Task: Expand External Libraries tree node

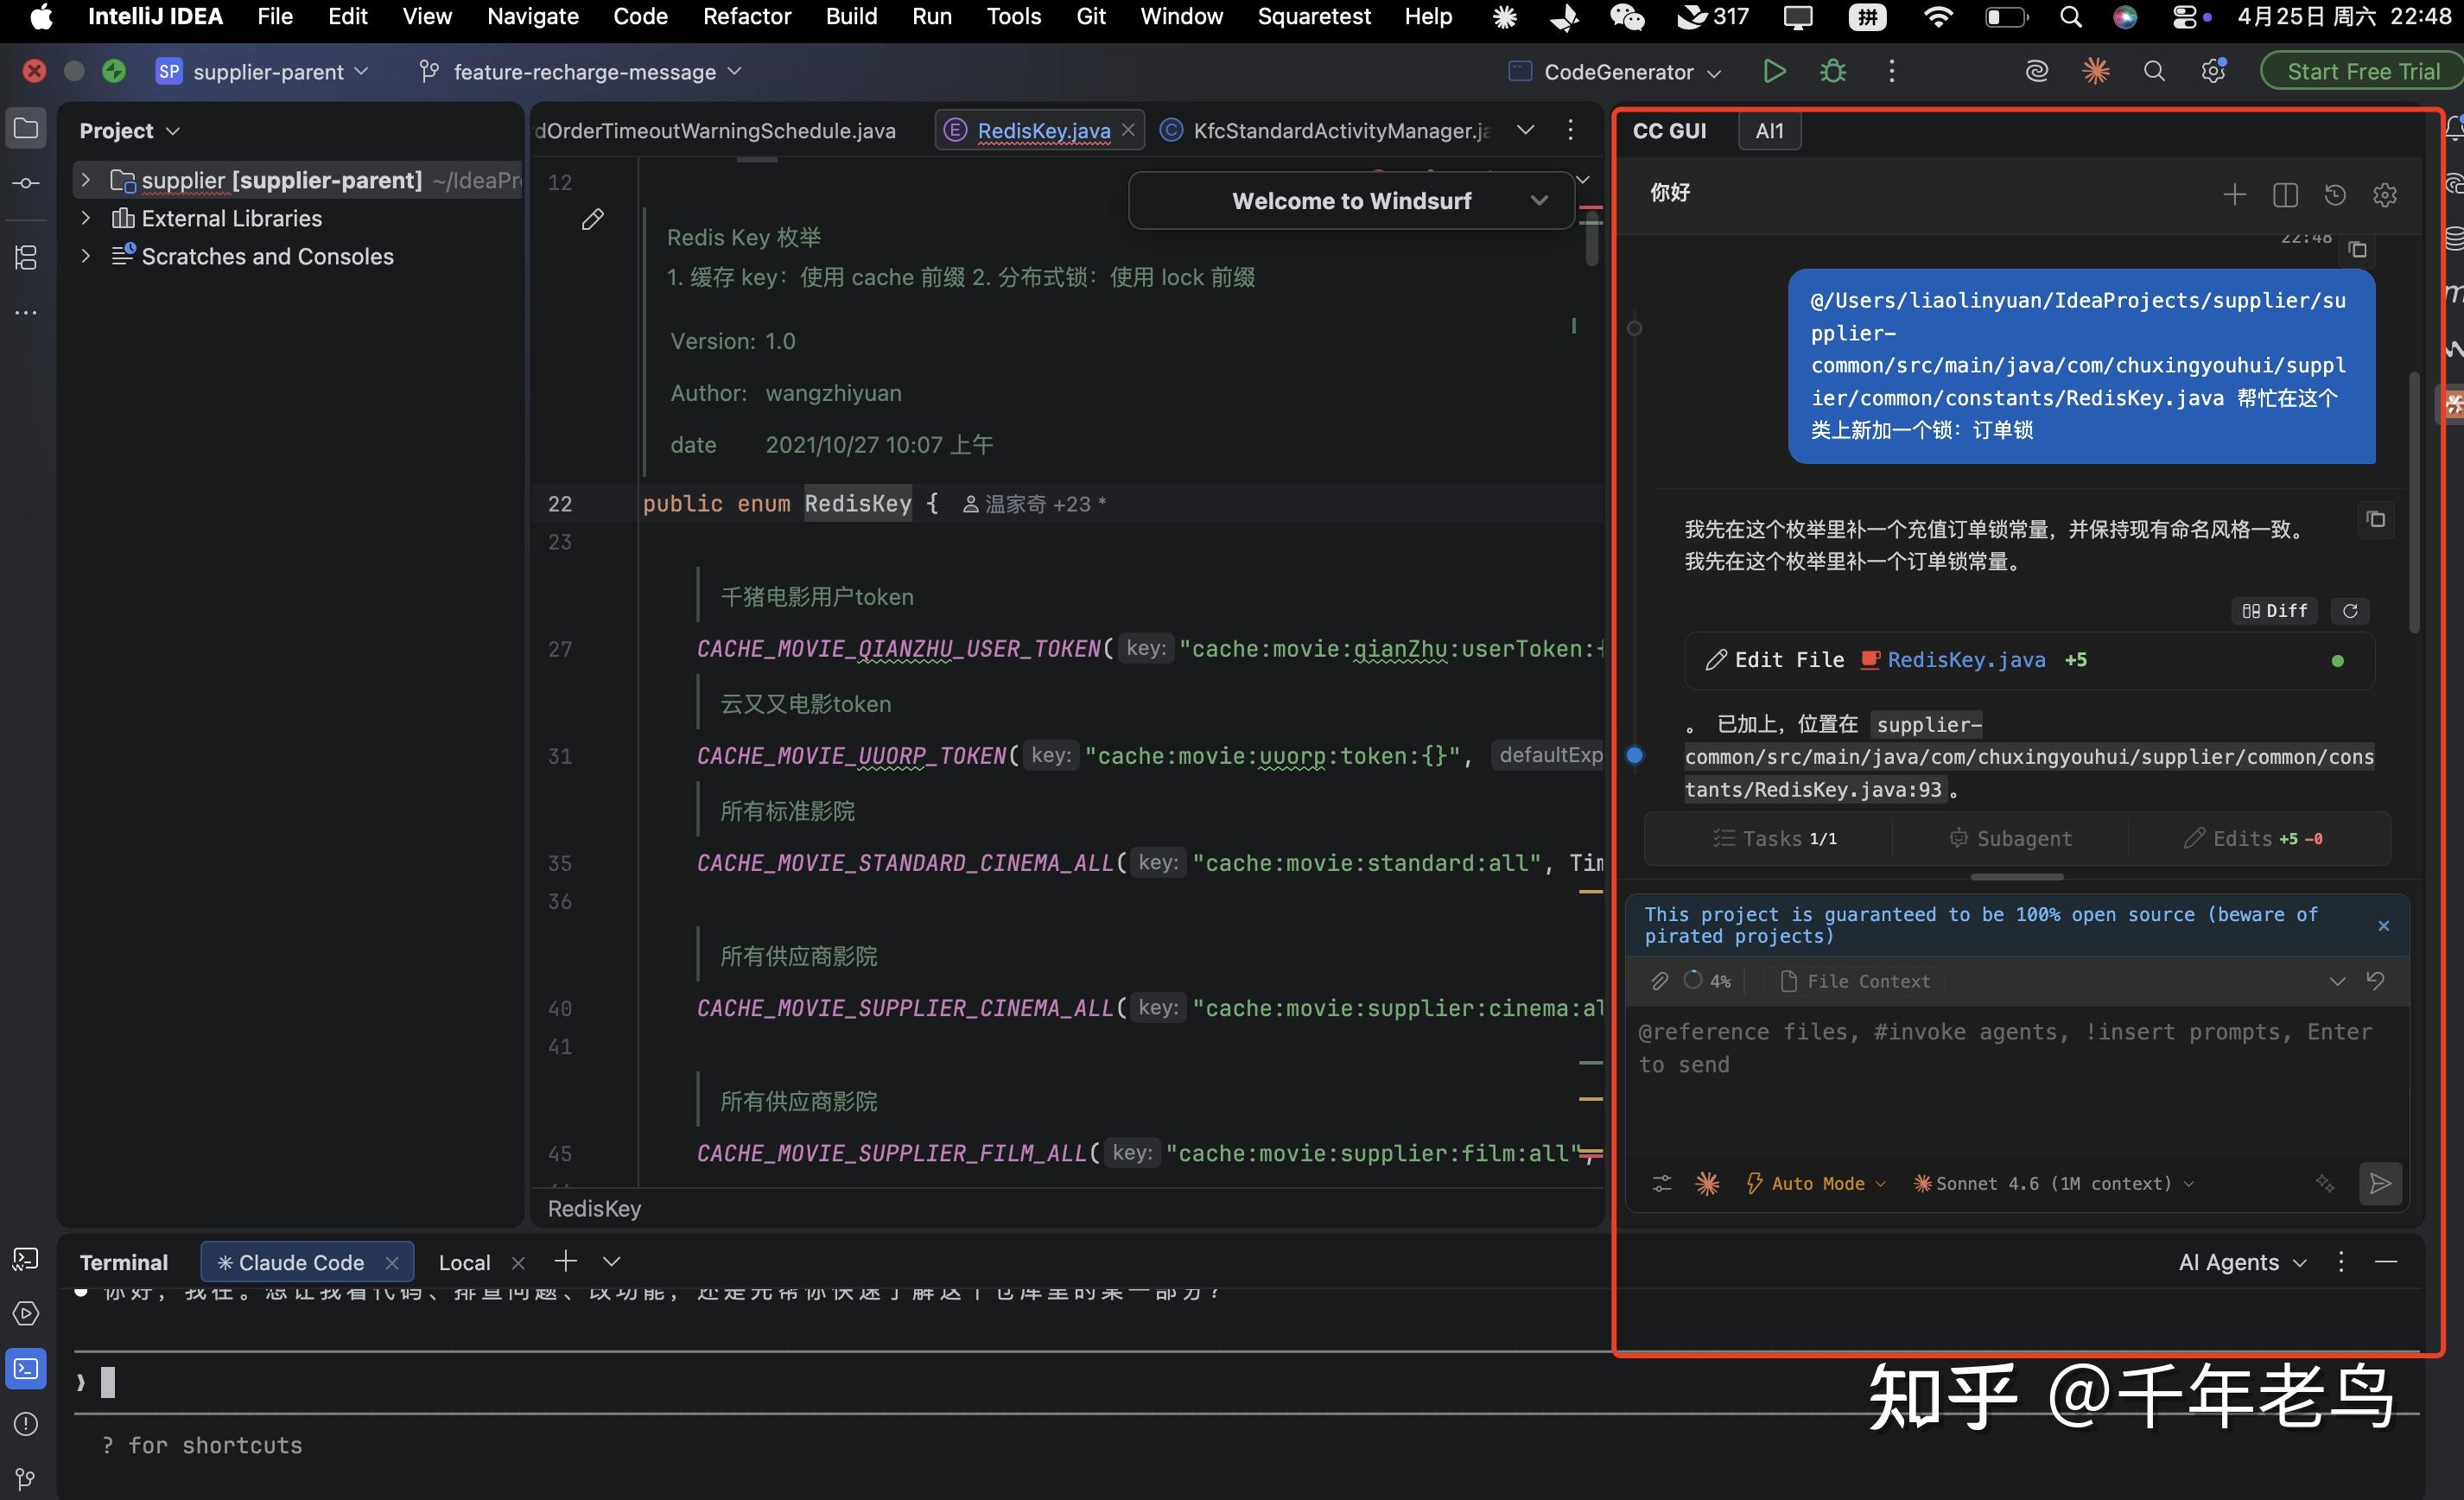Action: 86,218
